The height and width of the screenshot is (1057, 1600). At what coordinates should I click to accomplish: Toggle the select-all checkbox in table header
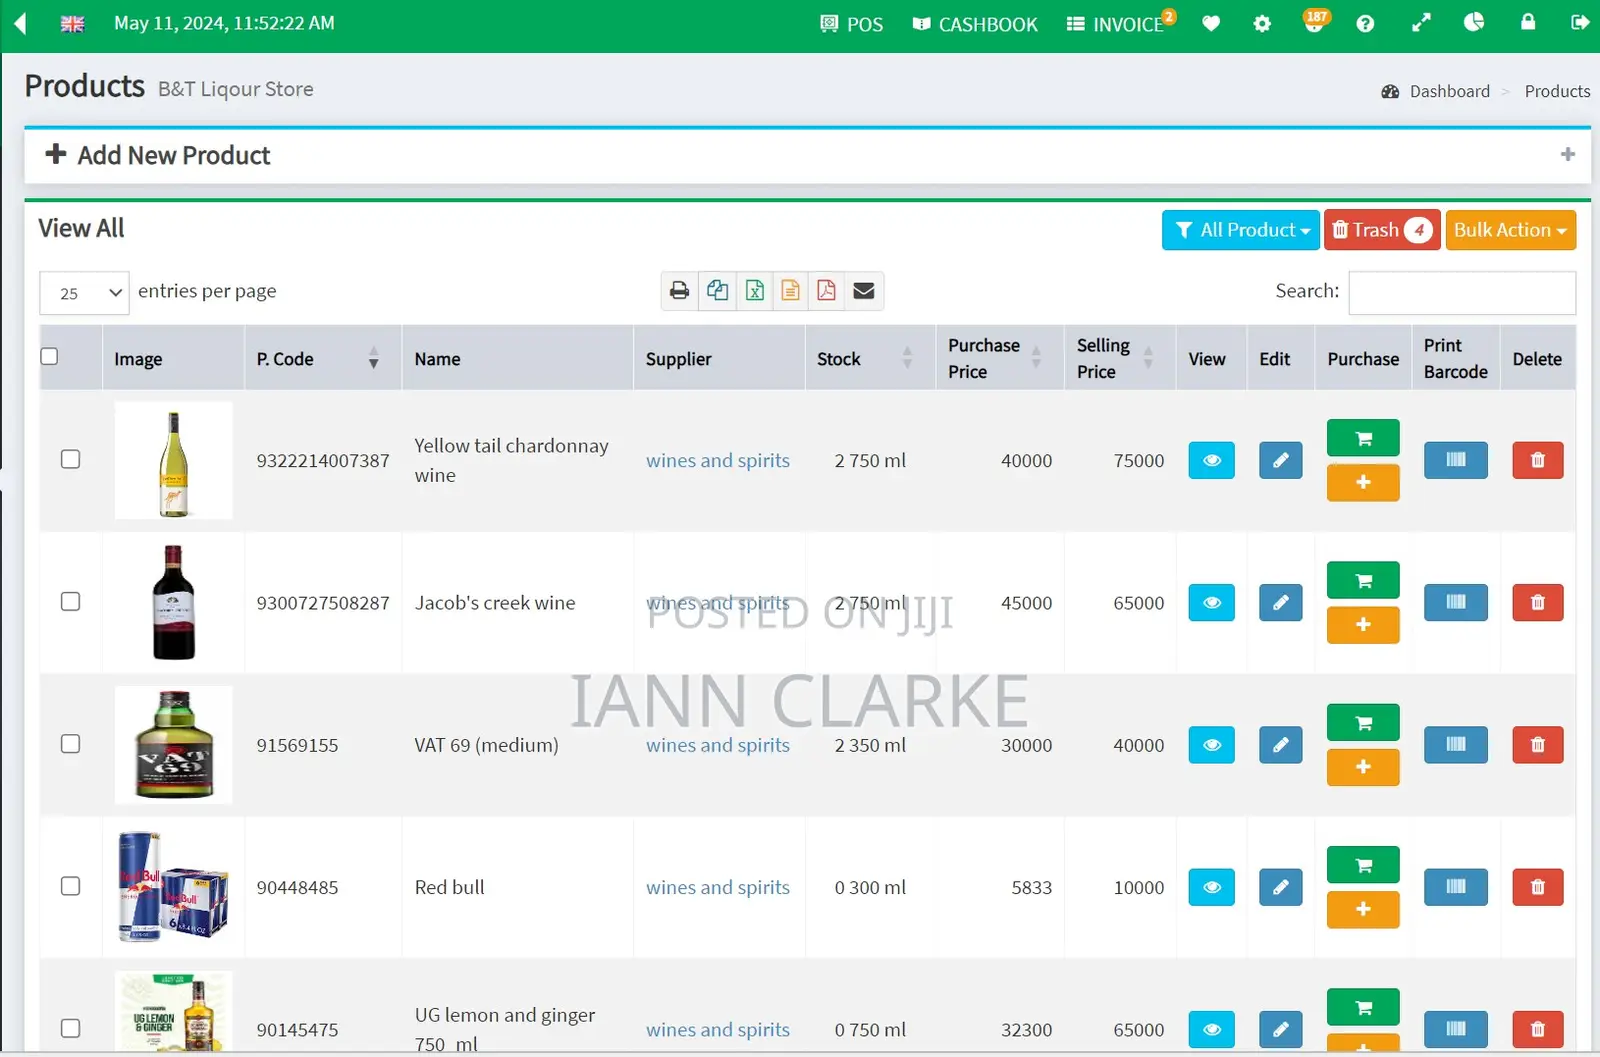point(49,356)
